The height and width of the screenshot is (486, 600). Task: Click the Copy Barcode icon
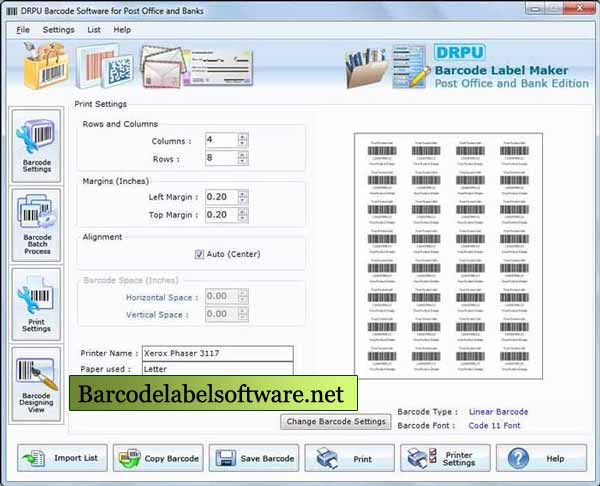click(x=129, y=458)
